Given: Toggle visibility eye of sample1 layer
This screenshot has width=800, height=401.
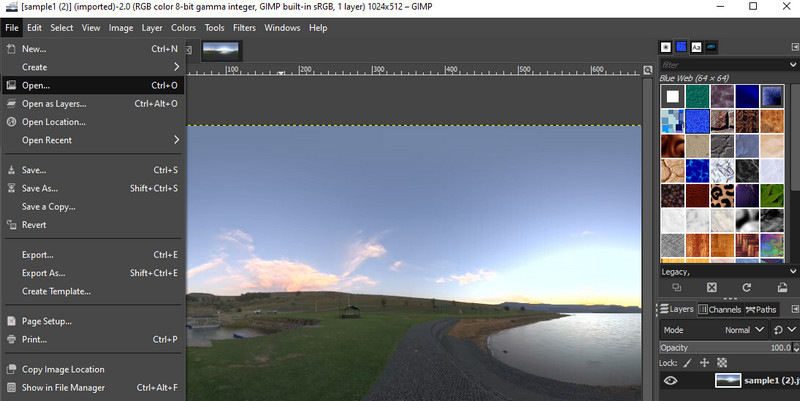Looking at the screenshot, I should [671, 380].
